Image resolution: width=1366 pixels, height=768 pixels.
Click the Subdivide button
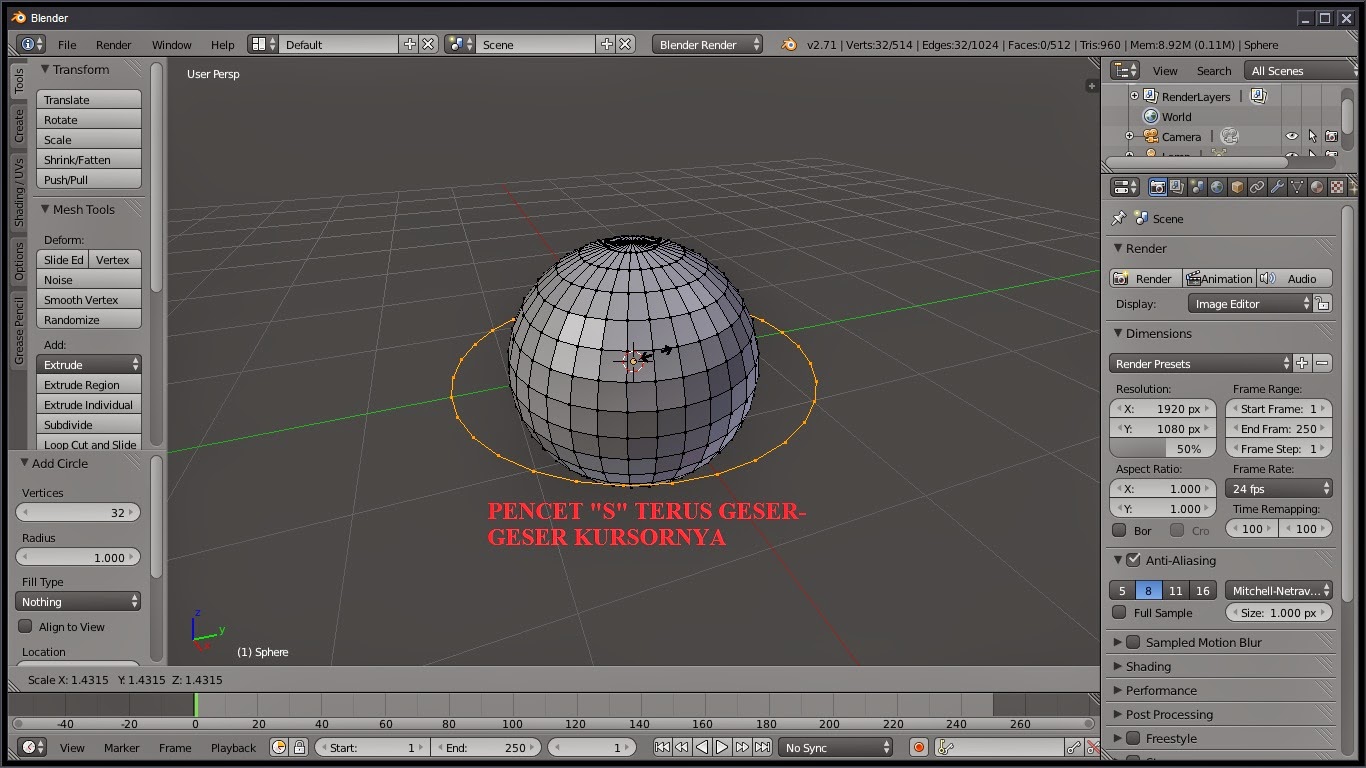[x=88, y=425]
